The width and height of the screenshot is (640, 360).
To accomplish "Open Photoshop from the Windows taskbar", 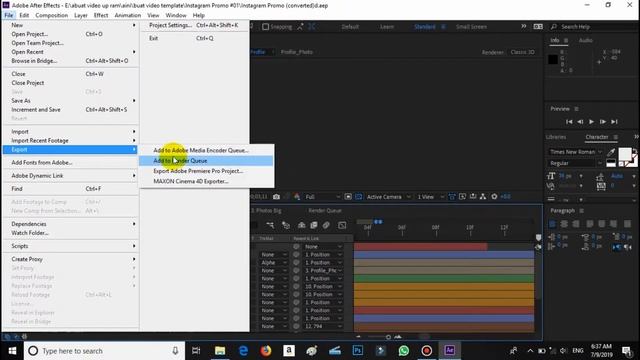I will click(x=358, y=351).
